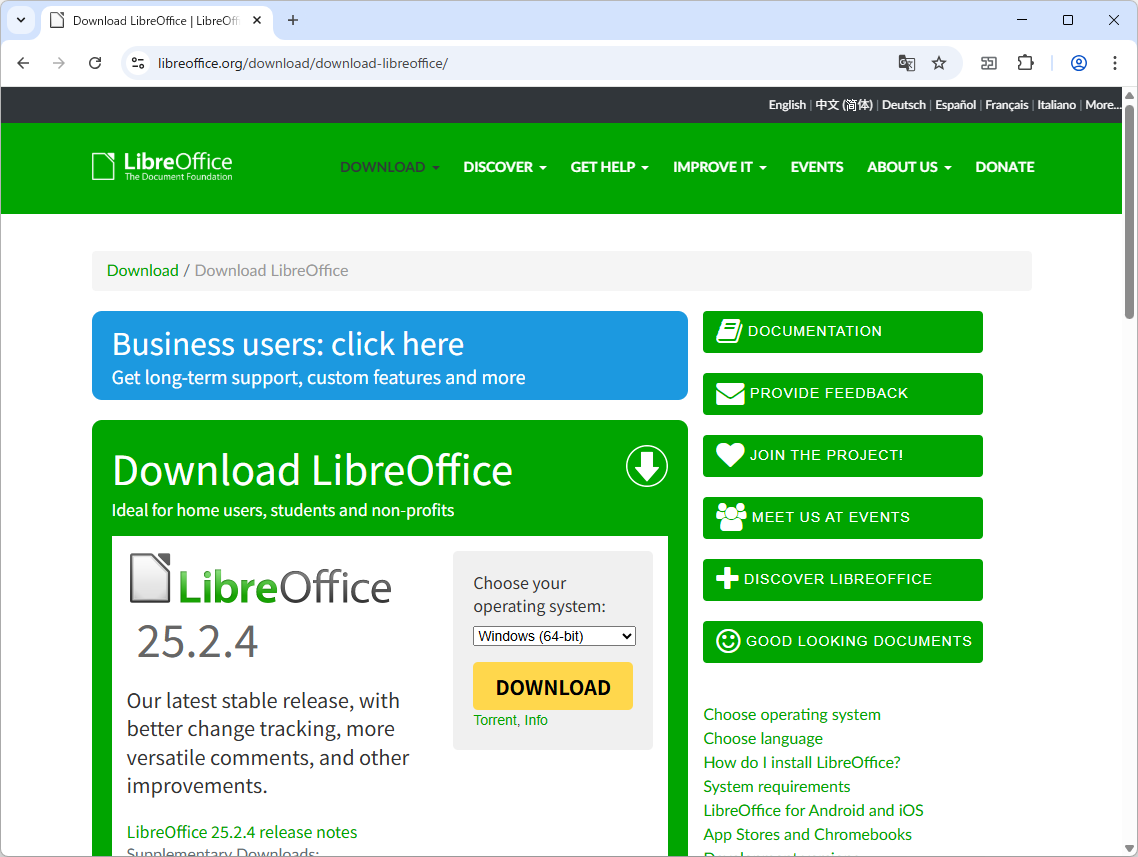
Task: Open the browser extensions puzzle icon
Action: click(1025, 63)
